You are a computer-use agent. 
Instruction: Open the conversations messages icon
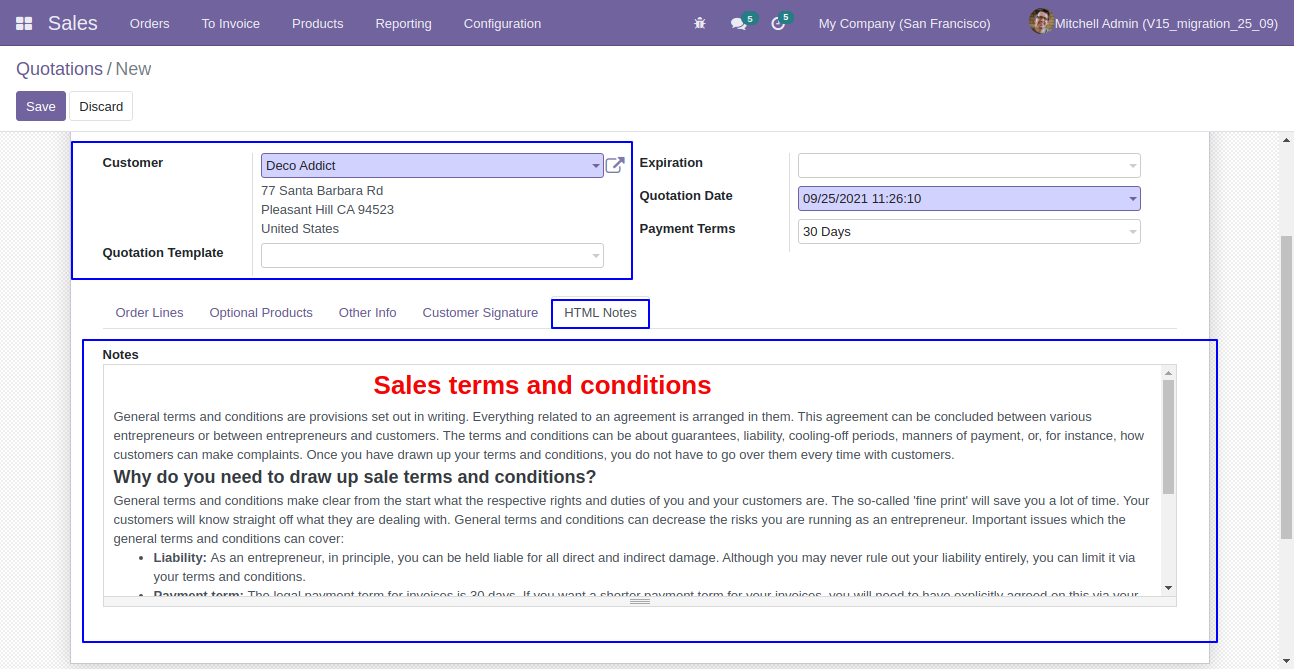point(739,23)
